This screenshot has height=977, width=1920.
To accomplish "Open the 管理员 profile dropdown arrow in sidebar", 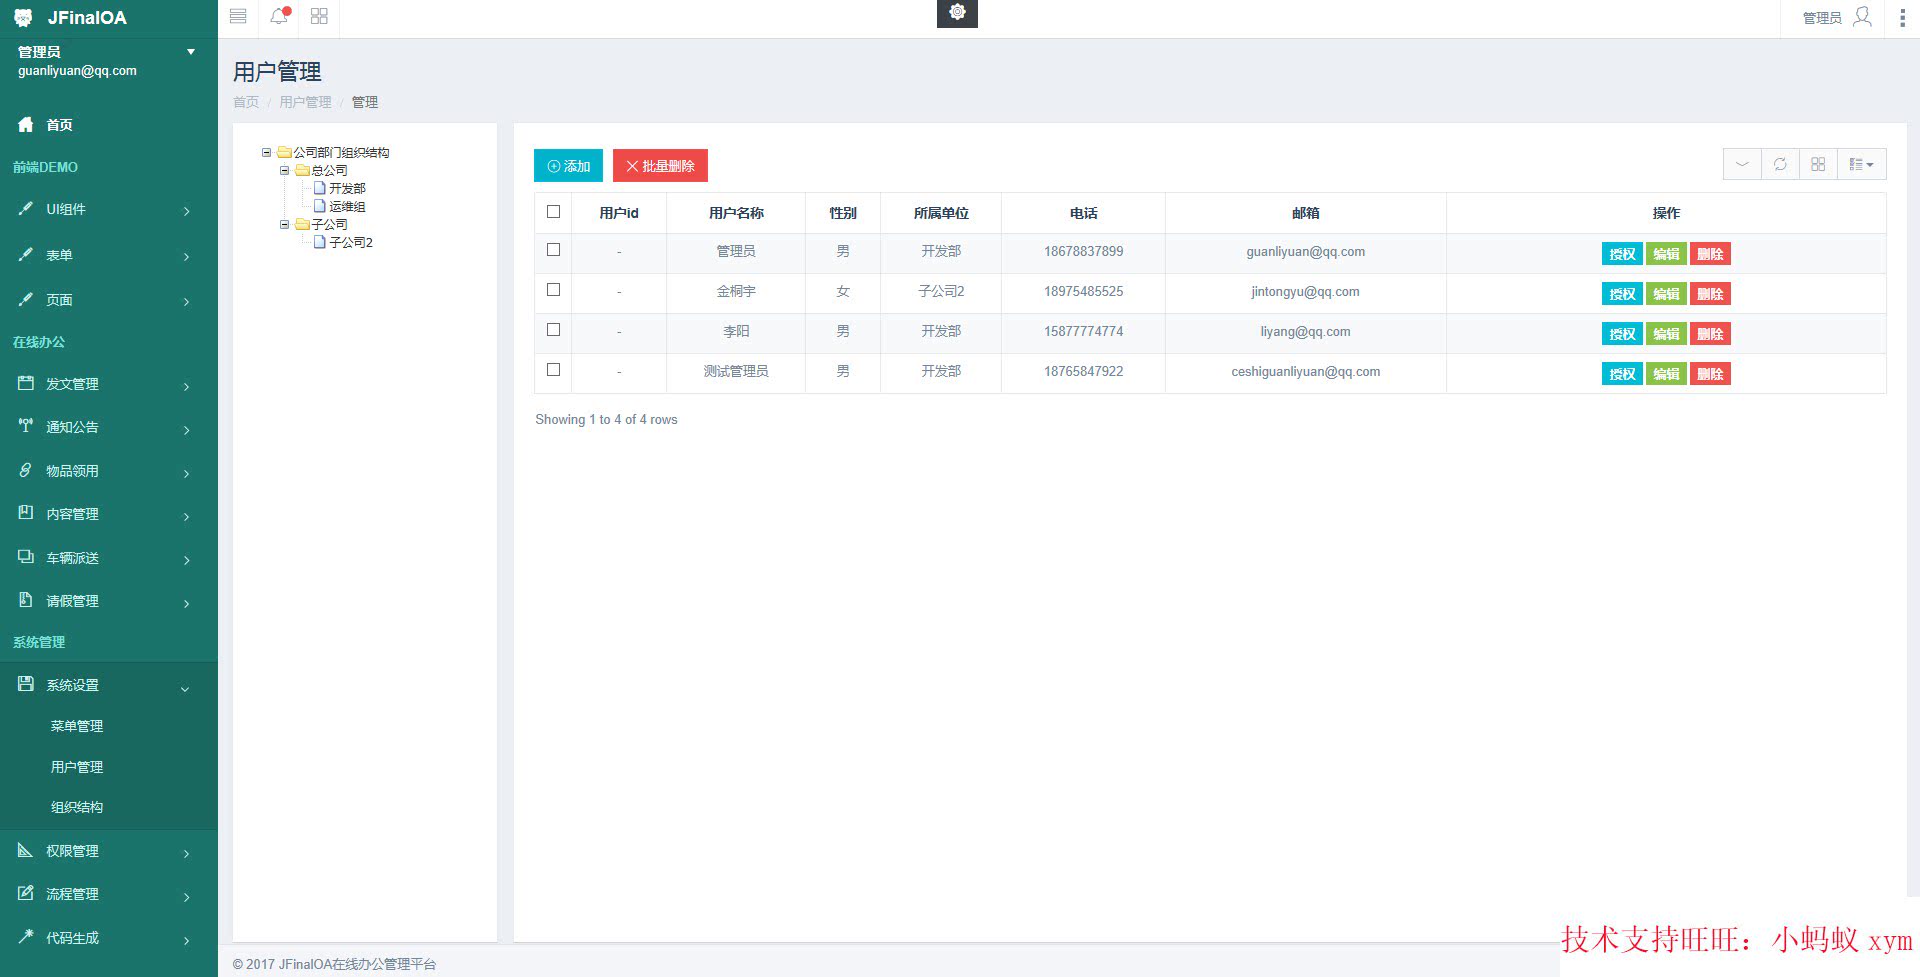I will [191, 52].
